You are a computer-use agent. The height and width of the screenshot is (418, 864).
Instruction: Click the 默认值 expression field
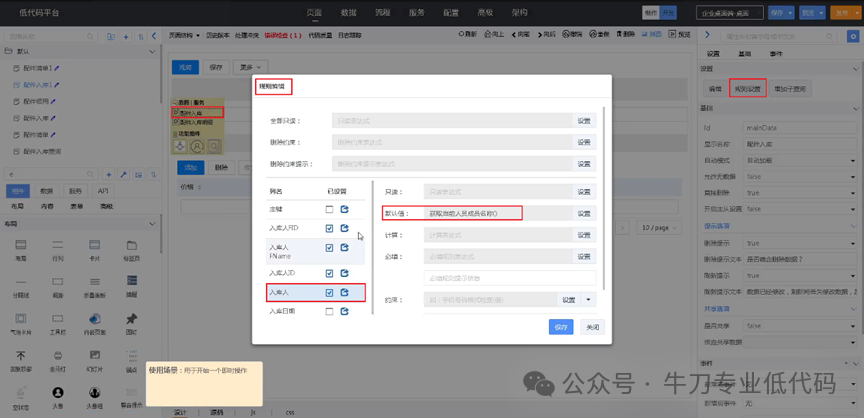click(499, 214)
